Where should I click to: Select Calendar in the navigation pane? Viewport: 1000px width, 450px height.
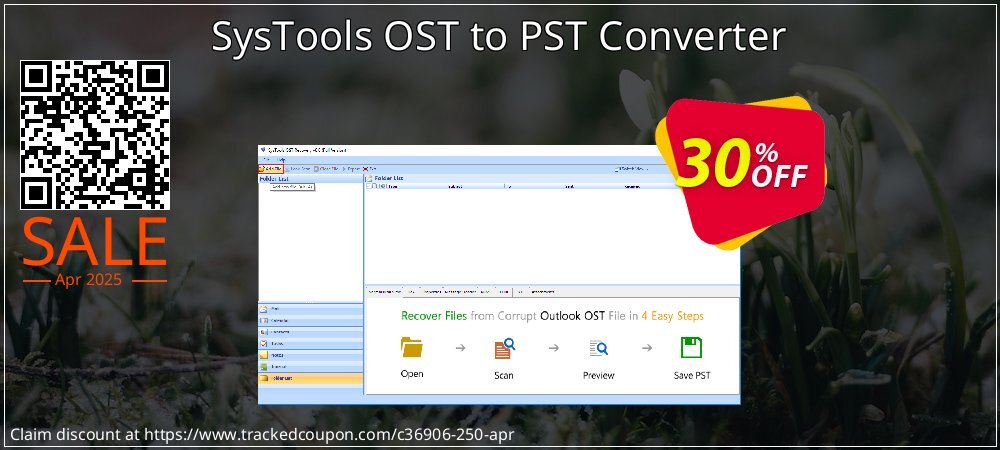coord(311,320)
